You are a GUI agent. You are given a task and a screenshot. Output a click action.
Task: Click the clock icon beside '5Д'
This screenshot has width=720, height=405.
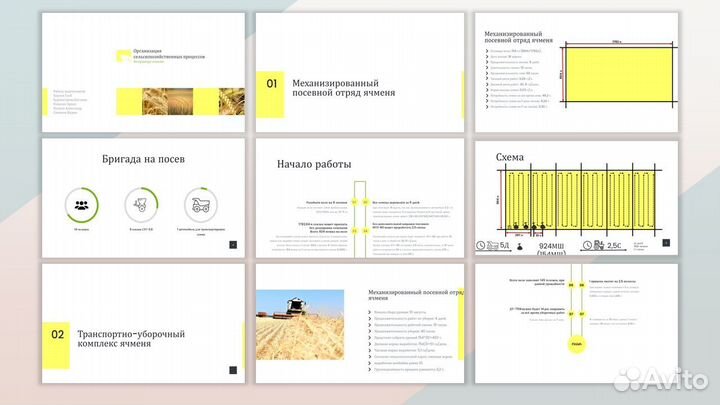[x=480, y=245]
